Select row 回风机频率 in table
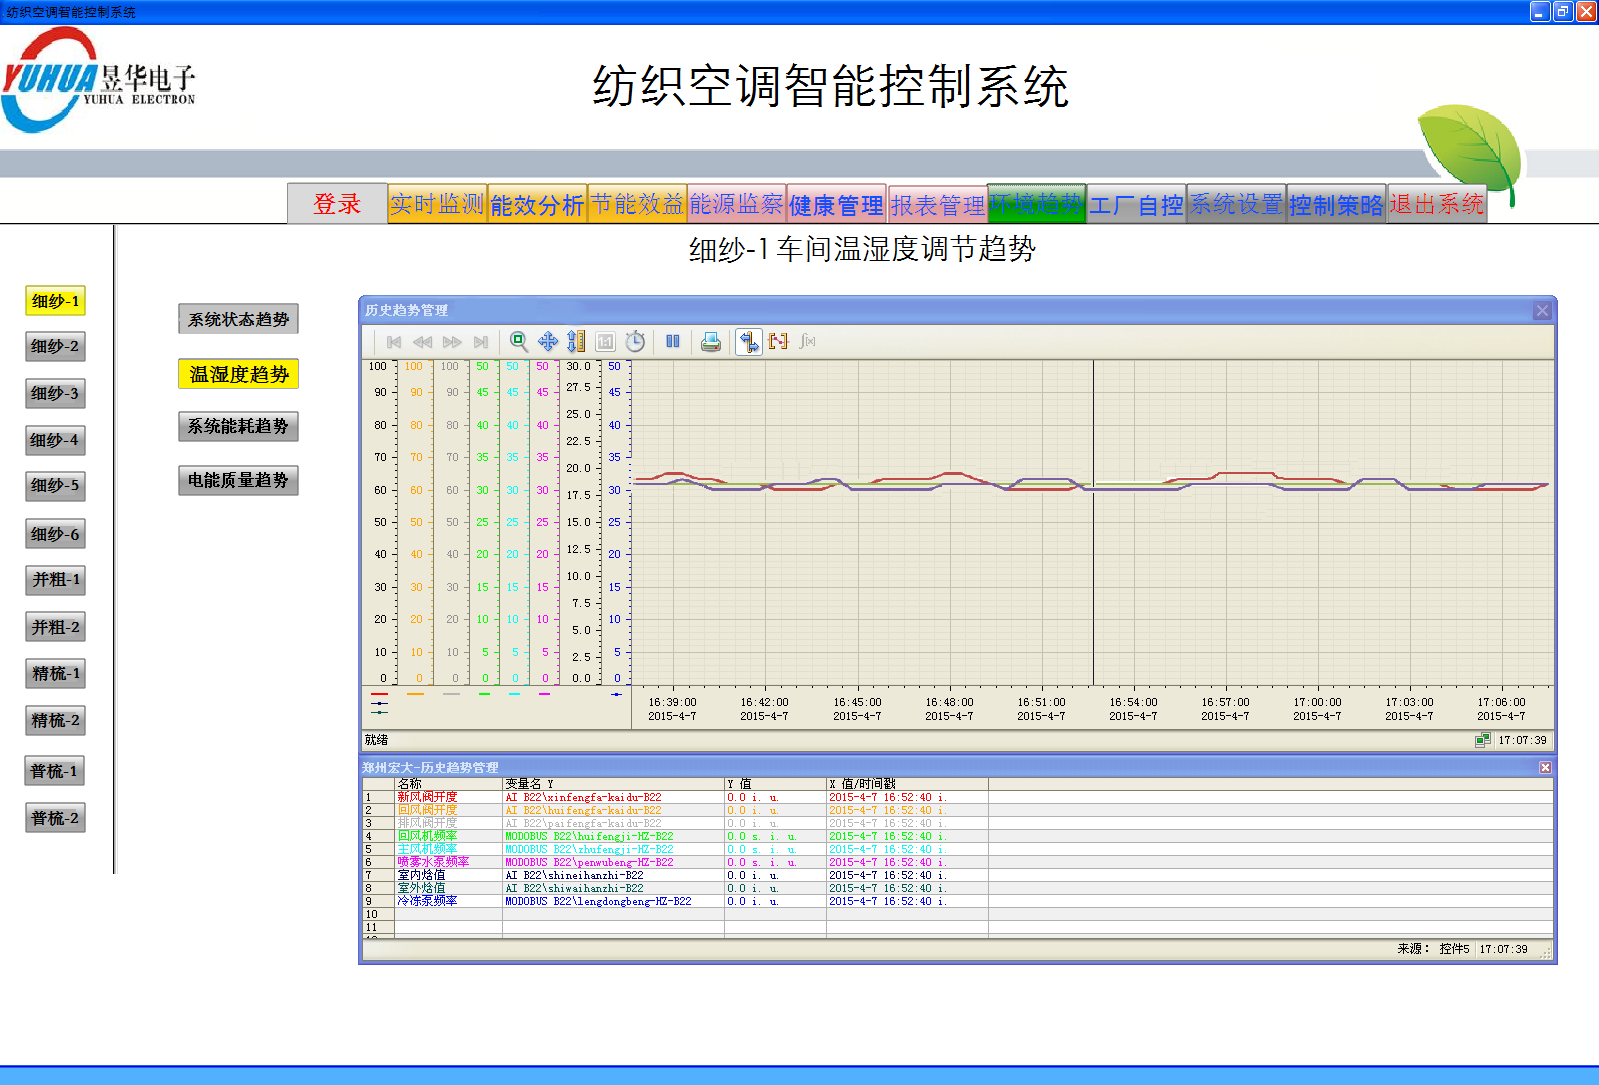Viewport: 1599px width, 1085px height. [957, 836]
